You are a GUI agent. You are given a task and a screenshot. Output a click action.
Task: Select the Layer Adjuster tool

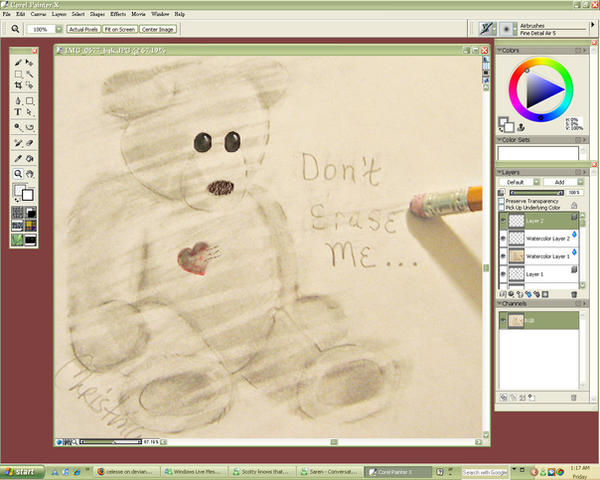tap(29, 62)
